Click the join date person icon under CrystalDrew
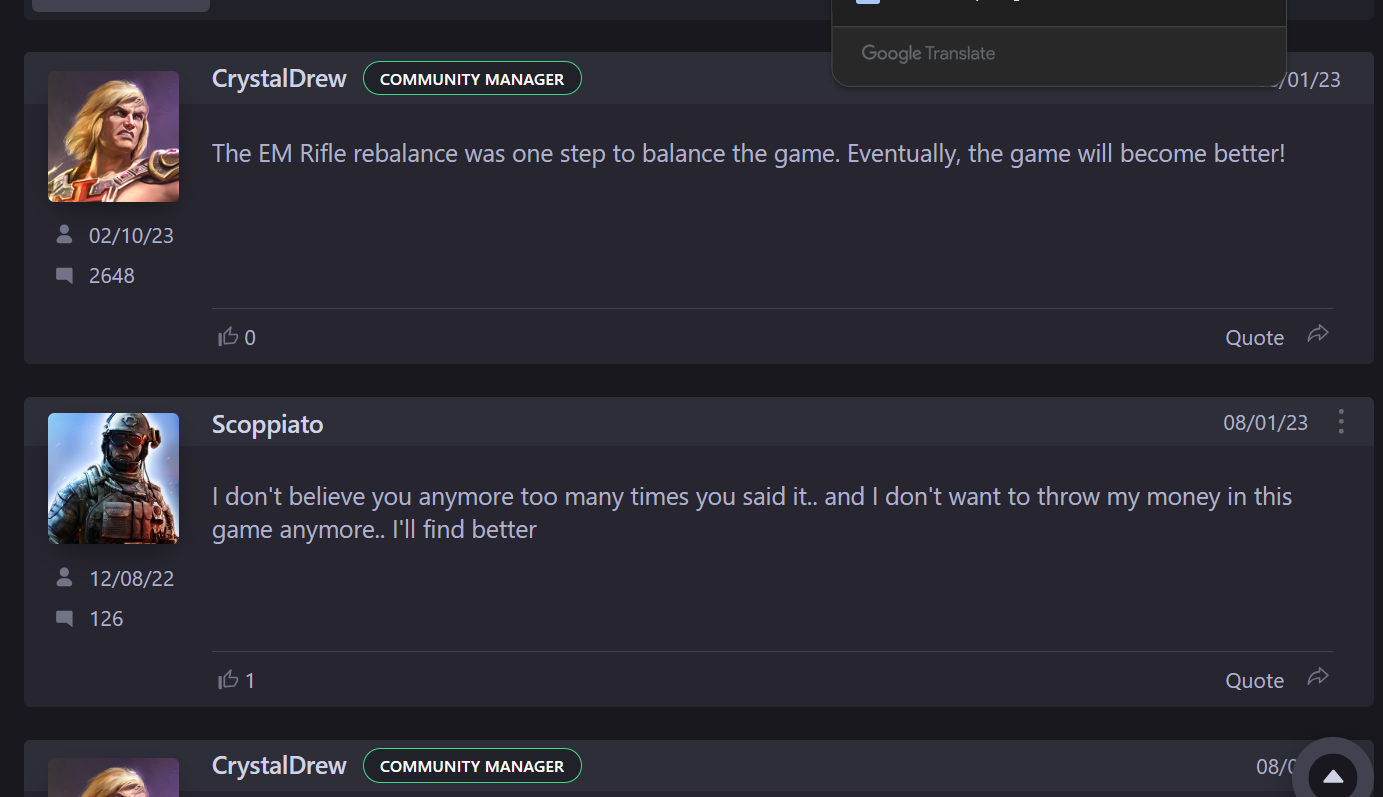Viewport: 1383px width, 797px height. (65, 235)
